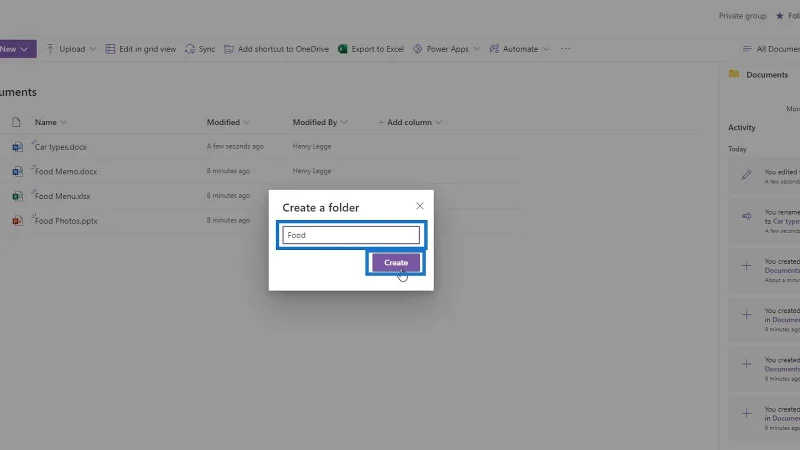Click the Power Apps icon
The height and width of the screenshot is (450, 800).
(417, 49)
